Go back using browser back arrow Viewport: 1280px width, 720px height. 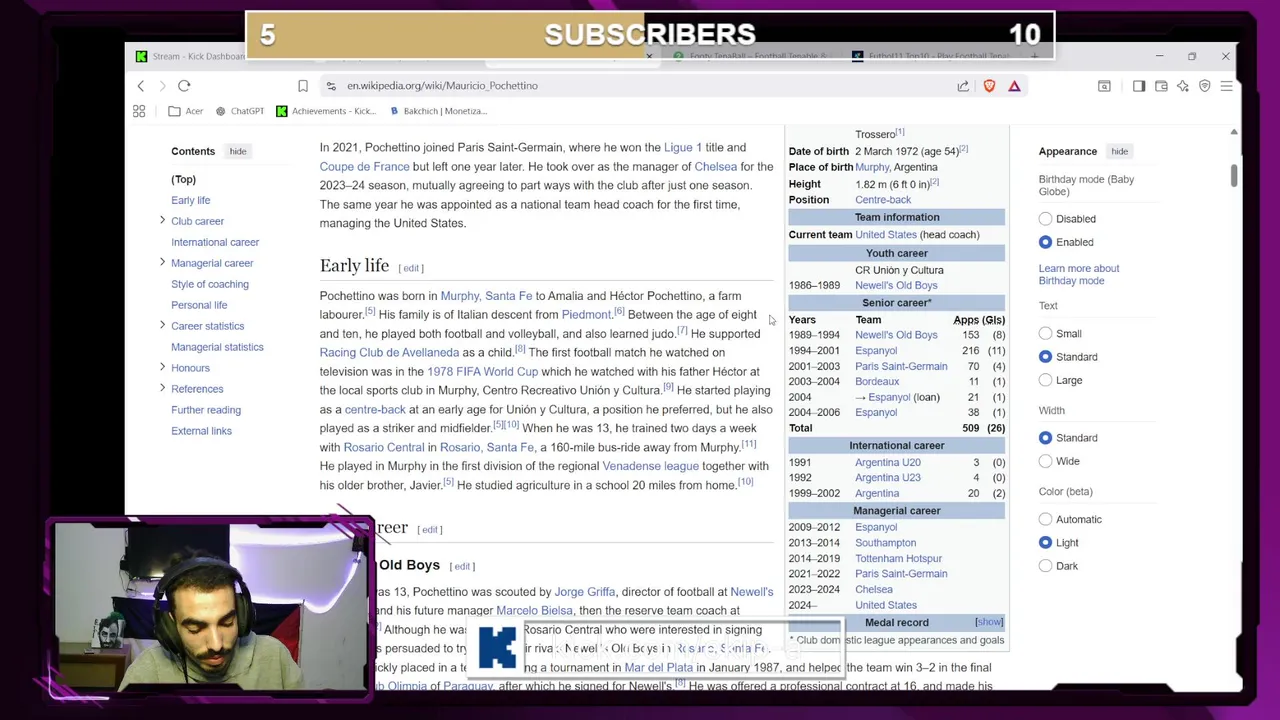click(141, 86)
